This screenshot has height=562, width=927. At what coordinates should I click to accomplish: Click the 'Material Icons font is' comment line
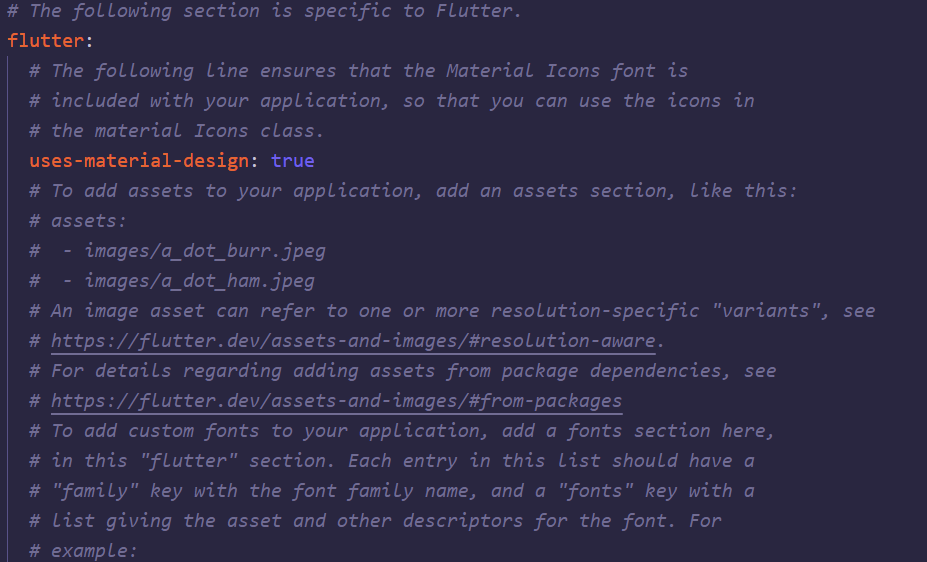(359, 71)
